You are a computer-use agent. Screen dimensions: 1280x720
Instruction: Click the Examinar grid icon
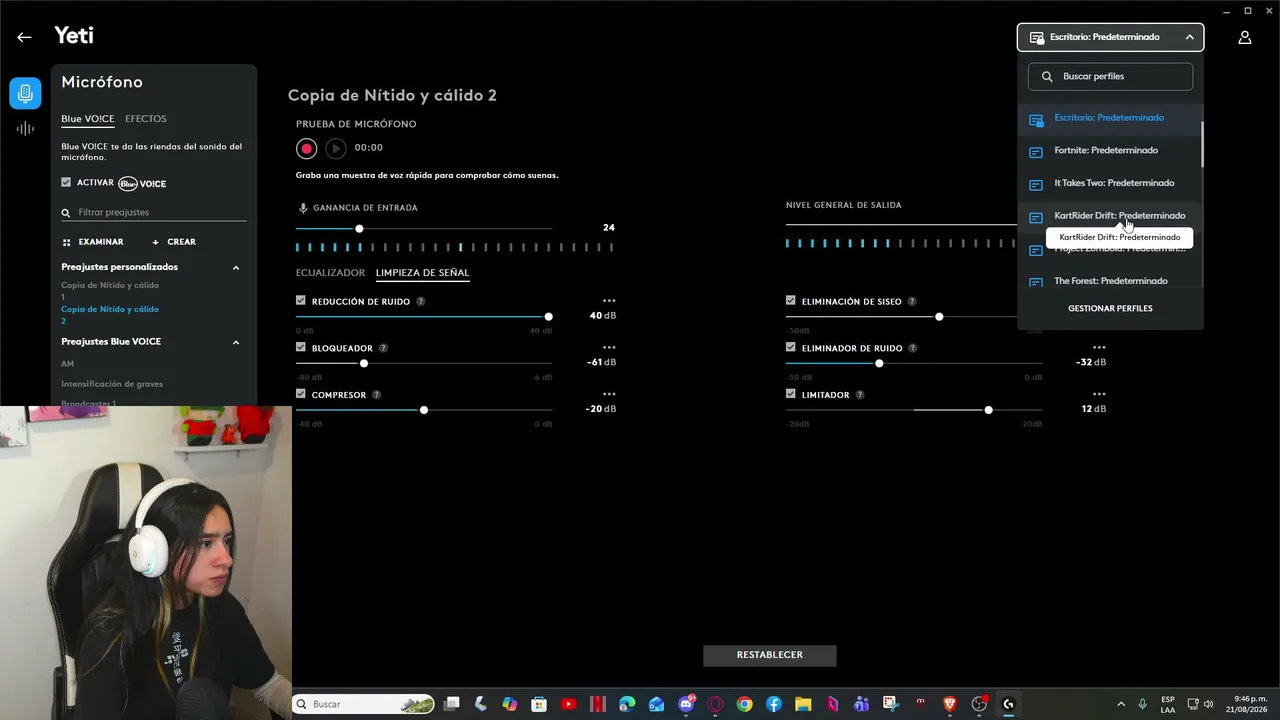click(66, 242)
